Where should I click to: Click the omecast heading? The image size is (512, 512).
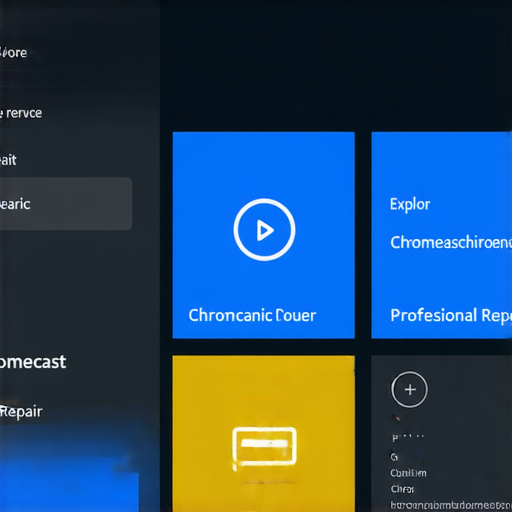[x=33, y=362]
